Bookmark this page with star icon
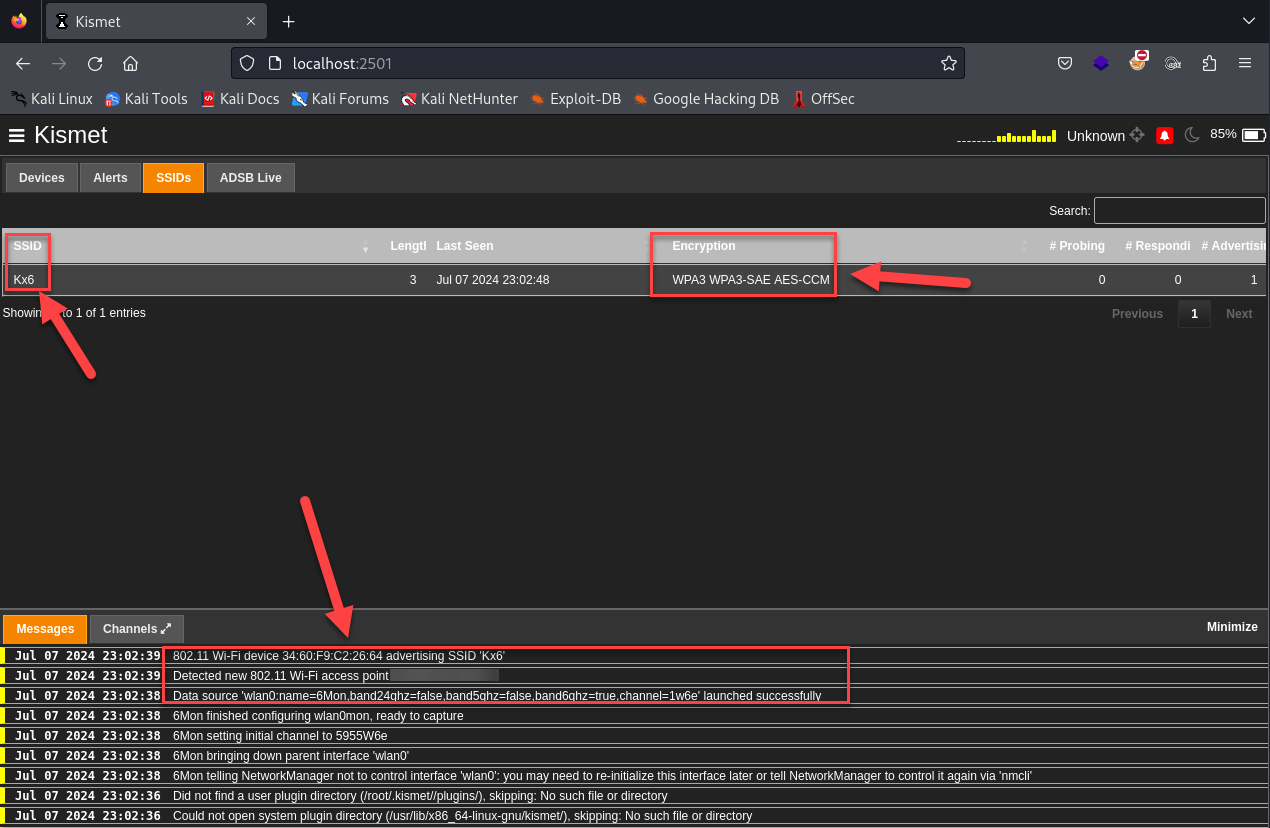This screenshot has width=1270, height=828. (948, 63)
